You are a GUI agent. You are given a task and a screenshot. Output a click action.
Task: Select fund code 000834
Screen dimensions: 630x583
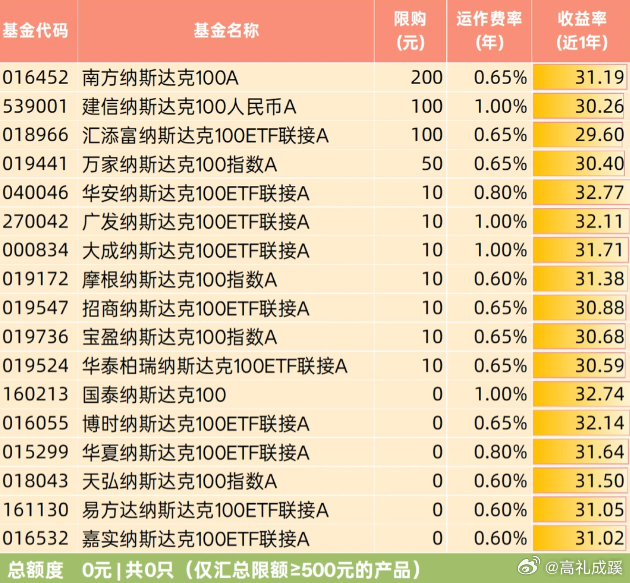pos(35,250)
